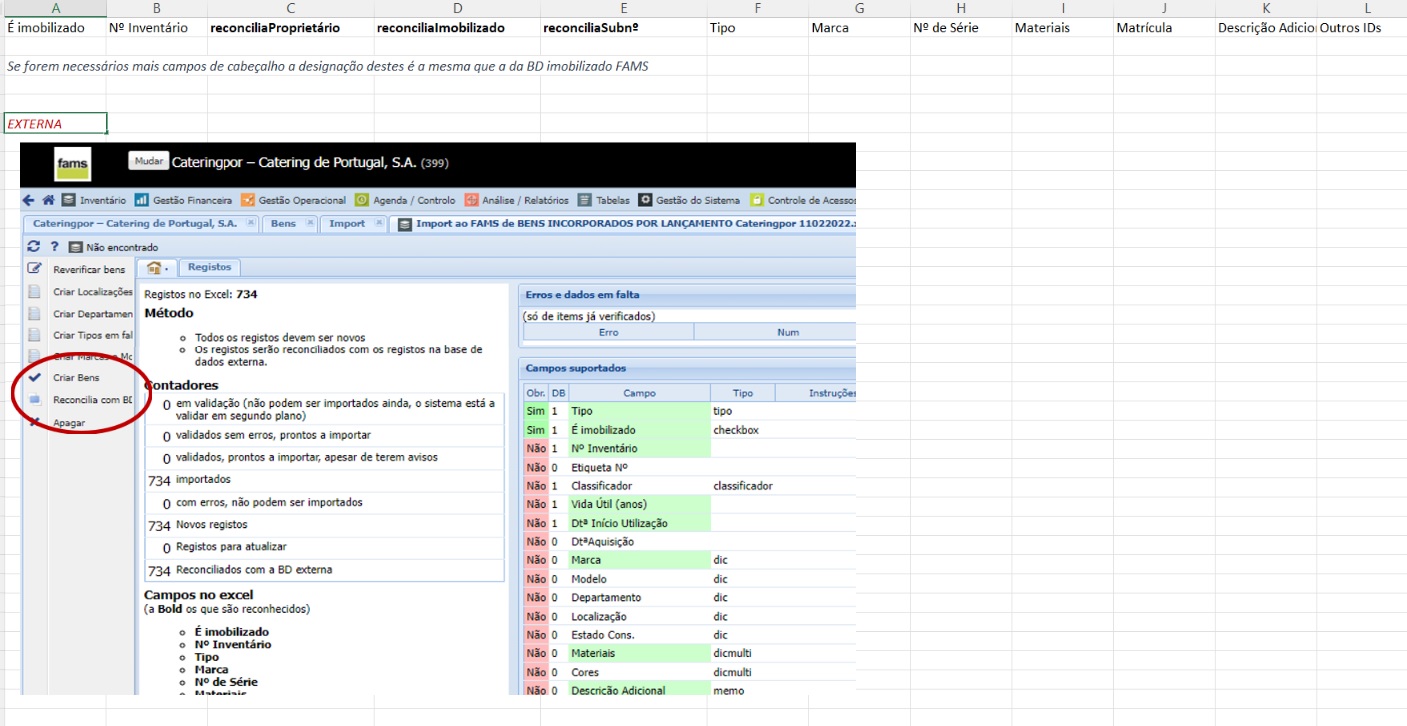
Task: Click the home icon in FAMS toolbar
Action: click(x=48, y=200)
